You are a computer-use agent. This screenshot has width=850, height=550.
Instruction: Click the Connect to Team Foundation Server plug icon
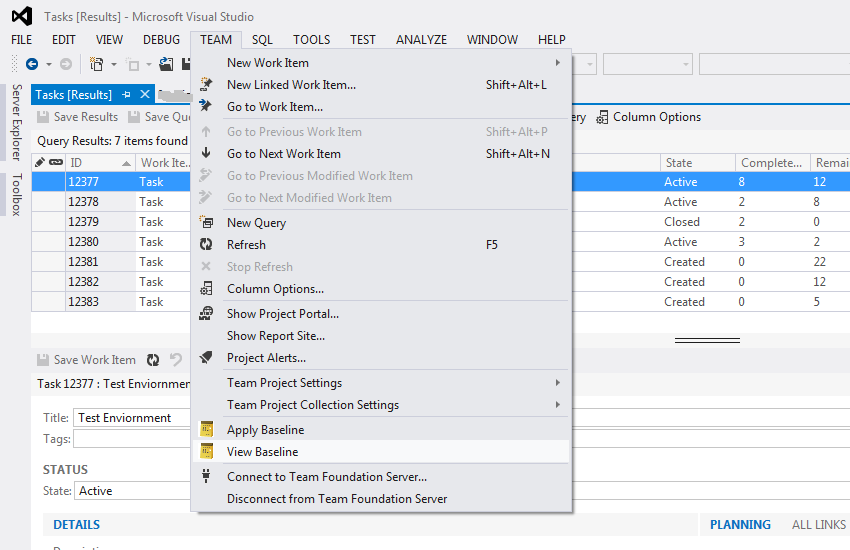pyautogui.click(x=206, y=476)
